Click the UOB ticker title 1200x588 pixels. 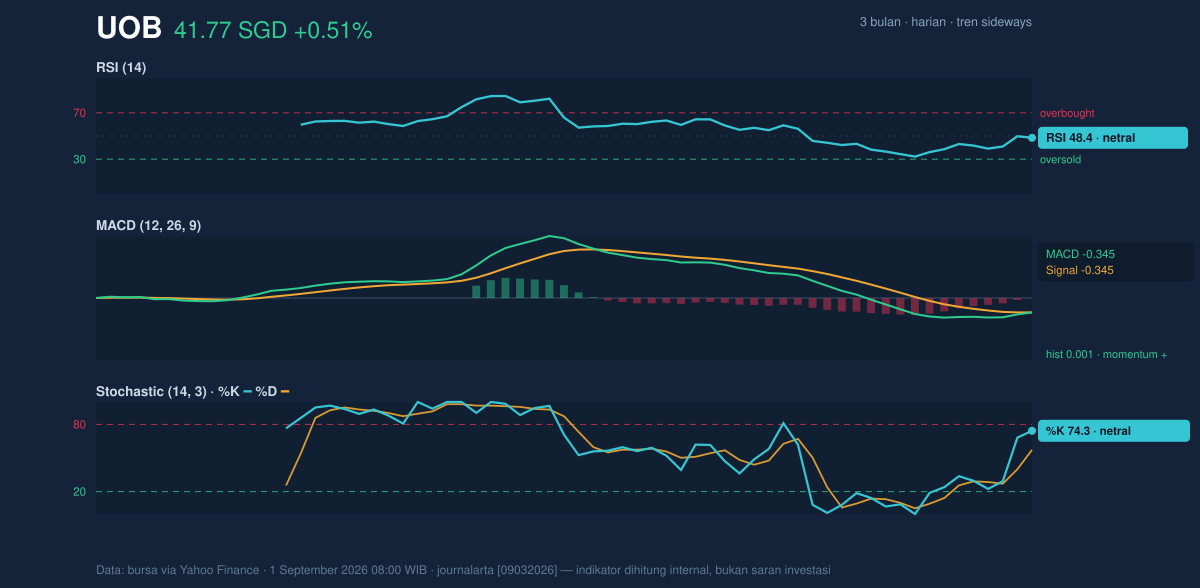coord(129,29)
